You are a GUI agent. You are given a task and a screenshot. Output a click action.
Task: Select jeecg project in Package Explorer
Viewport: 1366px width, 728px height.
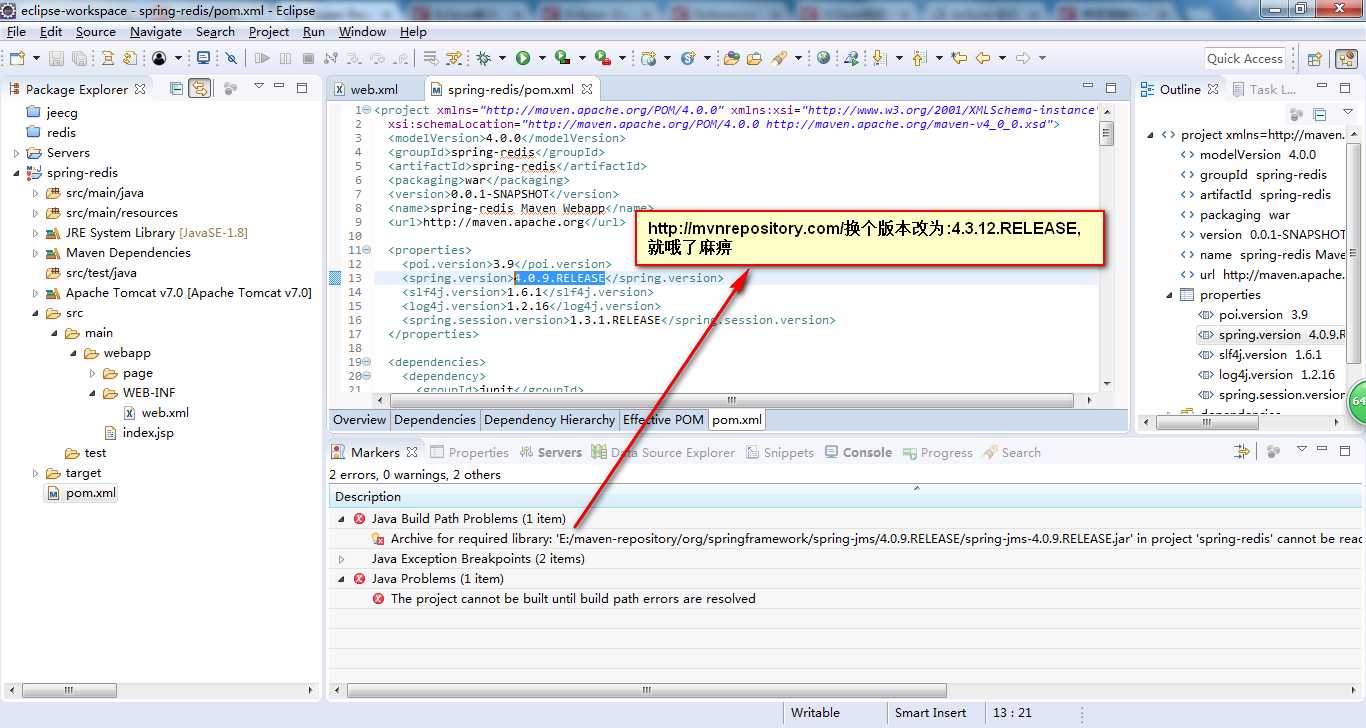(50, 113)
